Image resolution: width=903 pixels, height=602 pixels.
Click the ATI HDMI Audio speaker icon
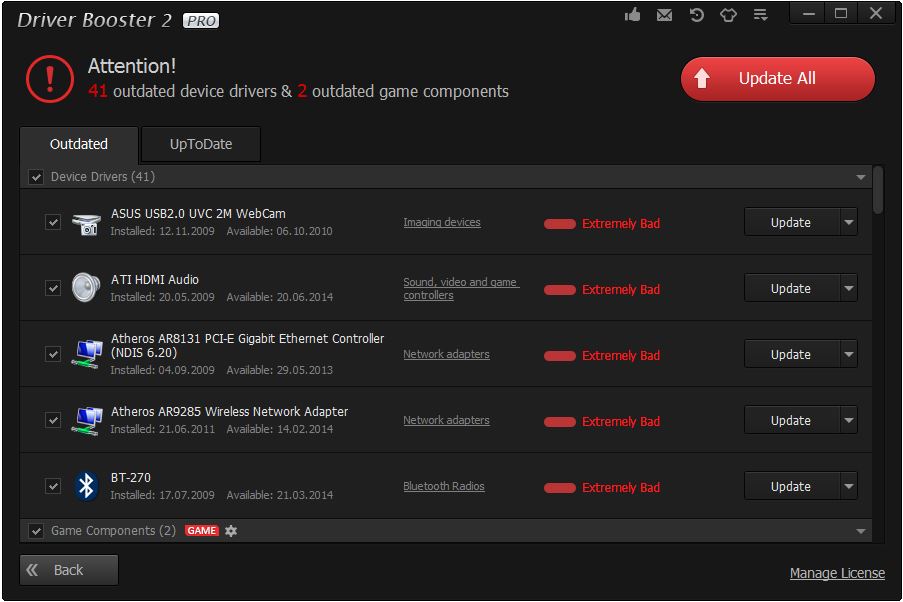86,287
